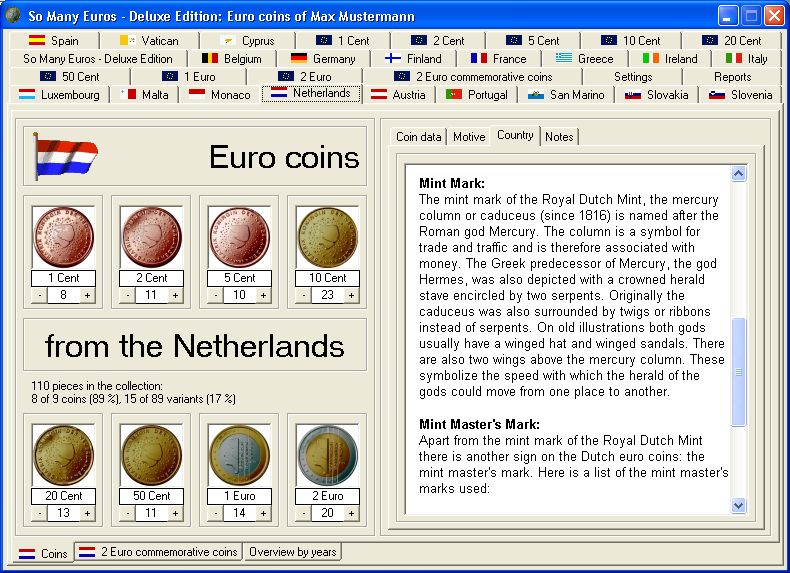Decrease 2 Euro count with minus button

click(x=304, y=513)
